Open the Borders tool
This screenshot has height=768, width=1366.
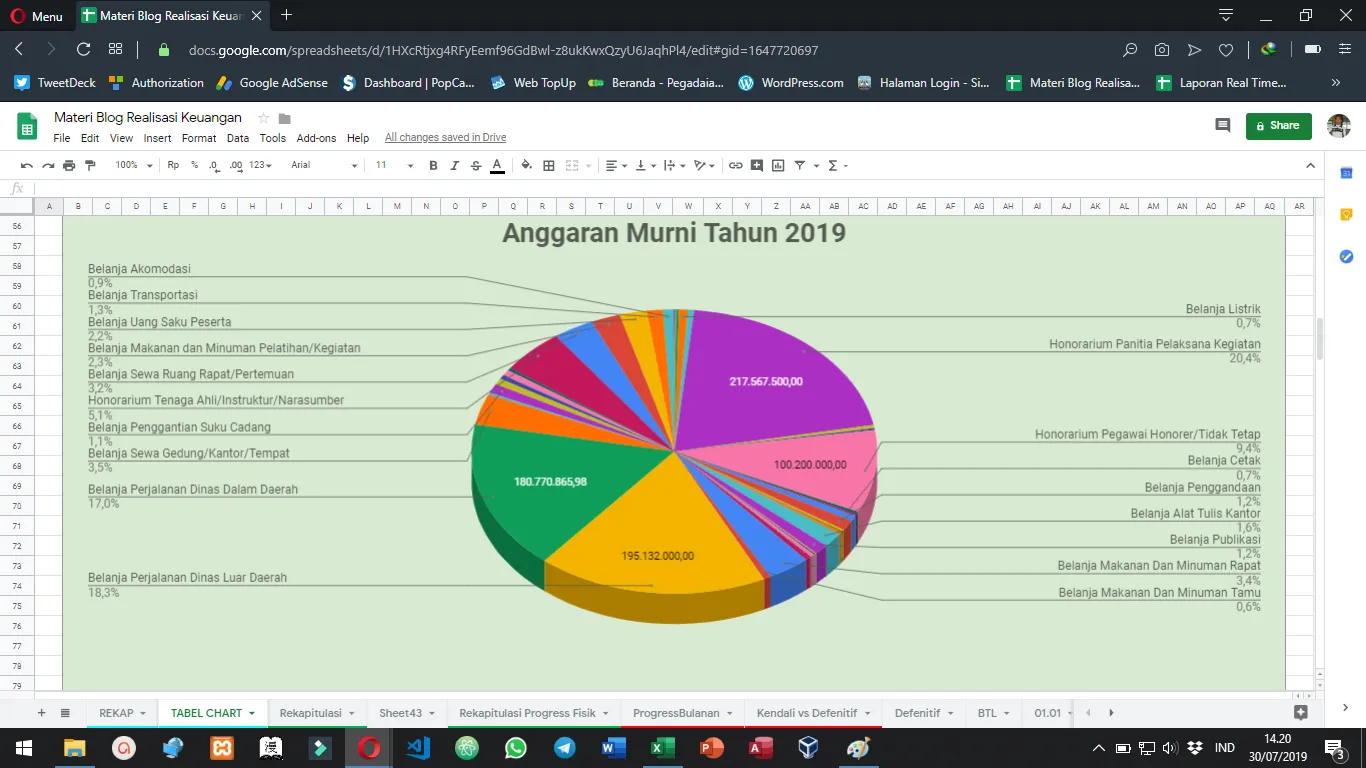click(x=549, y=165)
